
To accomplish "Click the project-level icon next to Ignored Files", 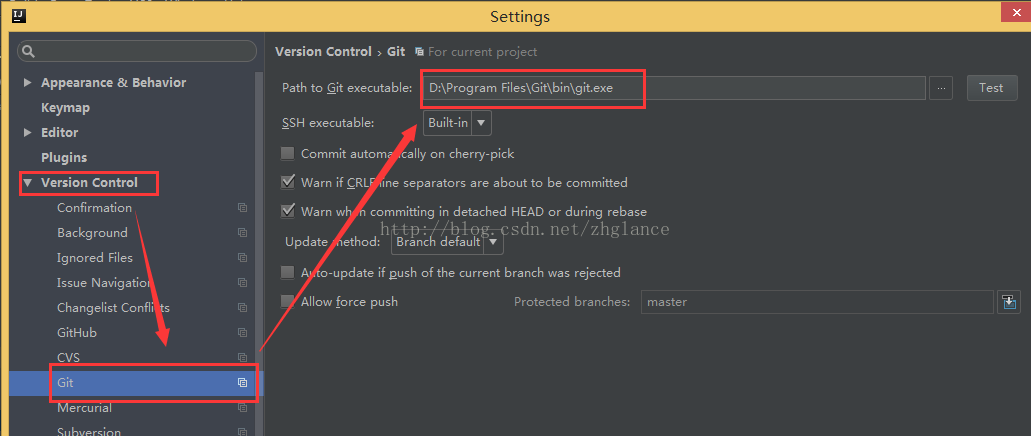I will pos(242,258).
